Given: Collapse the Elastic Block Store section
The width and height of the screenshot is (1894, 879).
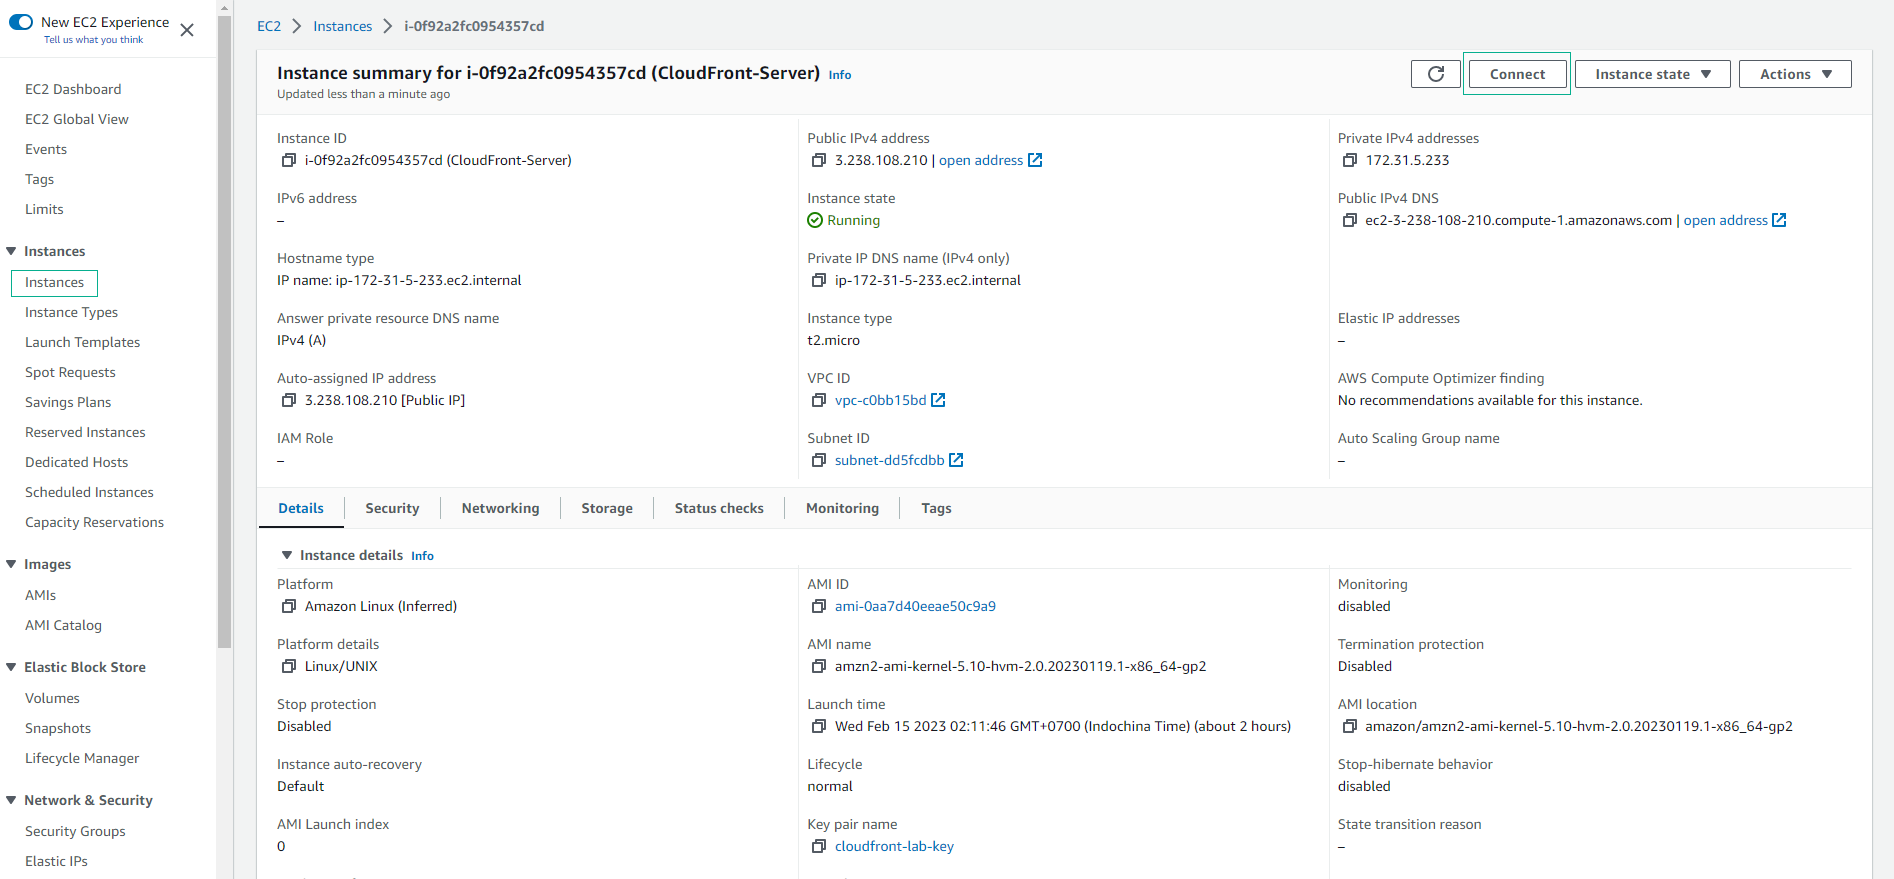Looking at the screenshot, I should (12, 667).
